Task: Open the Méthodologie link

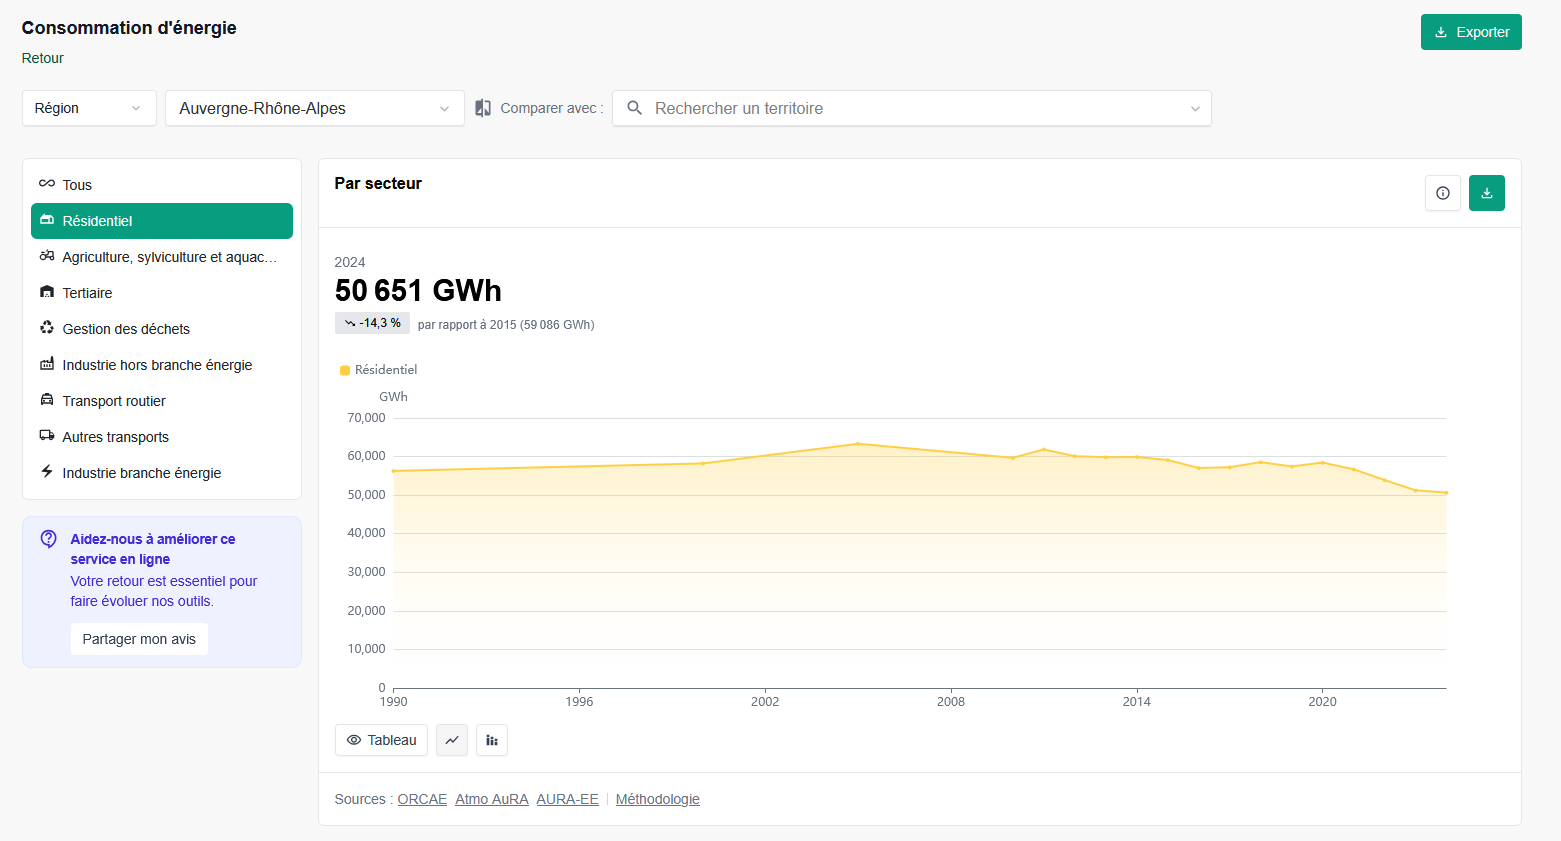Action: pyautogui.click(x=657, y=799)
